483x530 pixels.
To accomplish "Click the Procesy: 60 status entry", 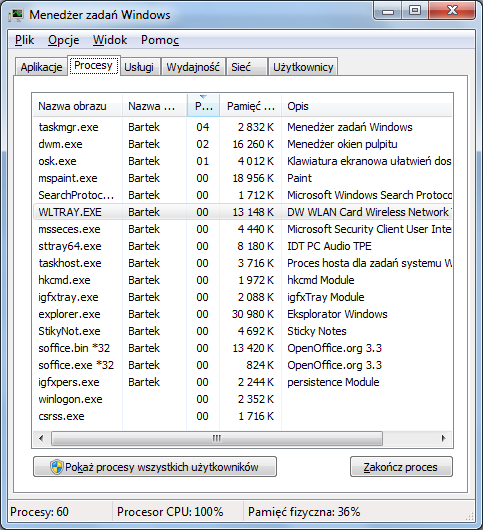I will point(39,512).
